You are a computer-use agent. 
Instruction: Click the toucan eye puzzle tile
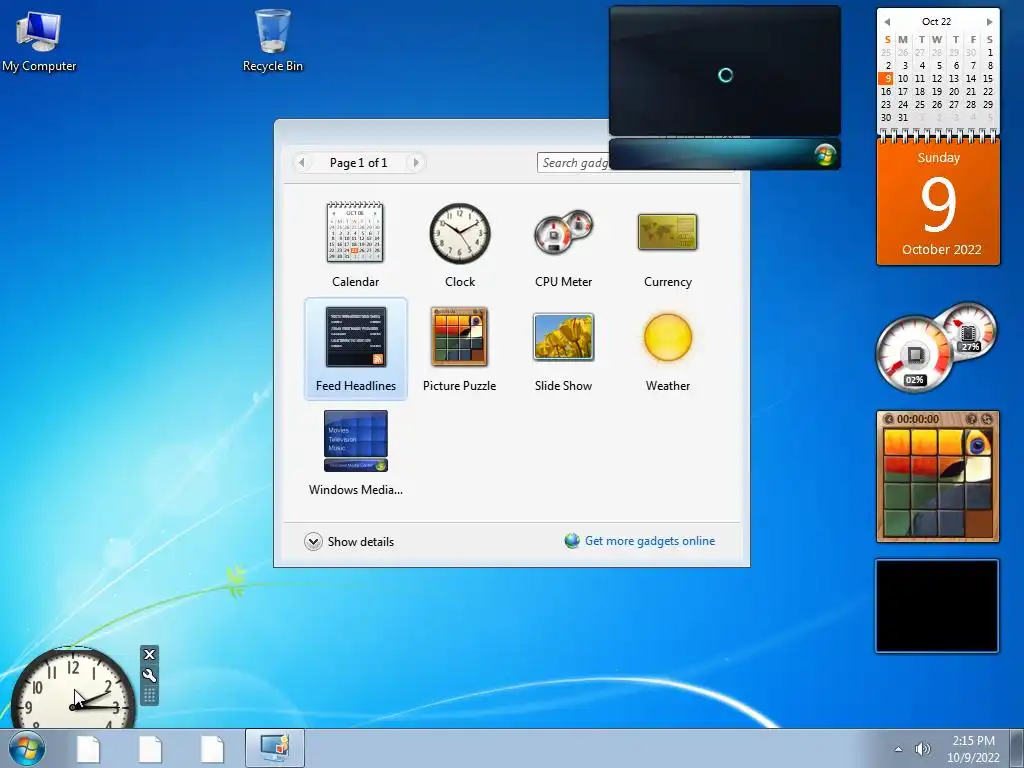click(x=979, y=442)
